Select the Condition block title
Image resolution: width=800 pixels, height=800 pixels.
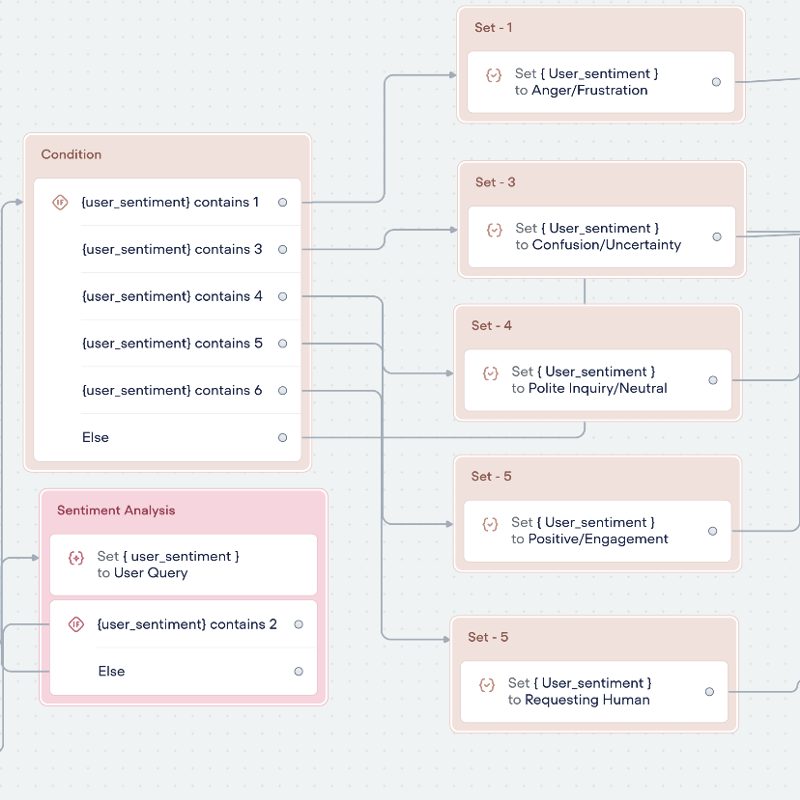71,155
